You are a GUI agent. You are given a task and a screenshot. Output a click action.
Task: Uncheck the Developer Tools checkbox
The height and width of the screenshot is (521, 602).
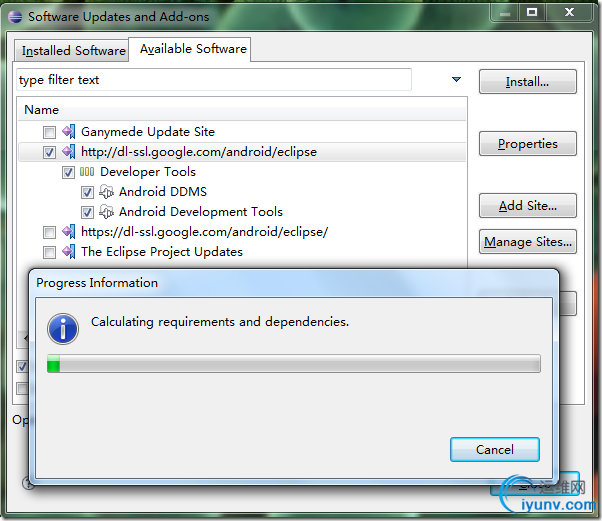point(68,172)
